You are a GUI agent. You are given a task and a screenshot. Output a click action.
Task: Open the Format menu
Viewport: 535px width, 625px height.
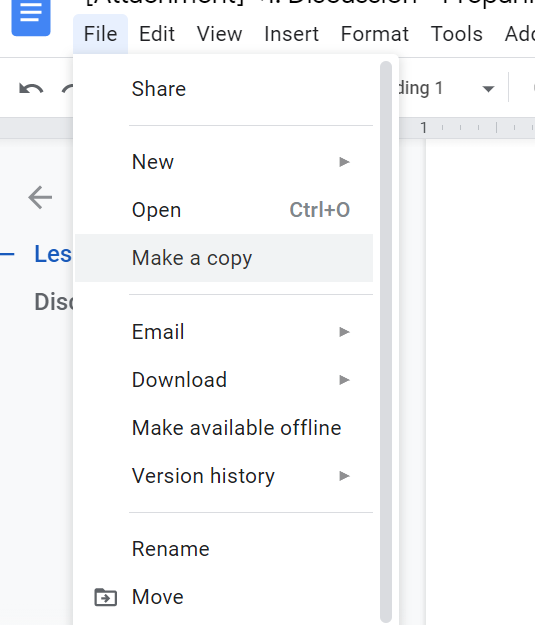click(x=375, y=34)
